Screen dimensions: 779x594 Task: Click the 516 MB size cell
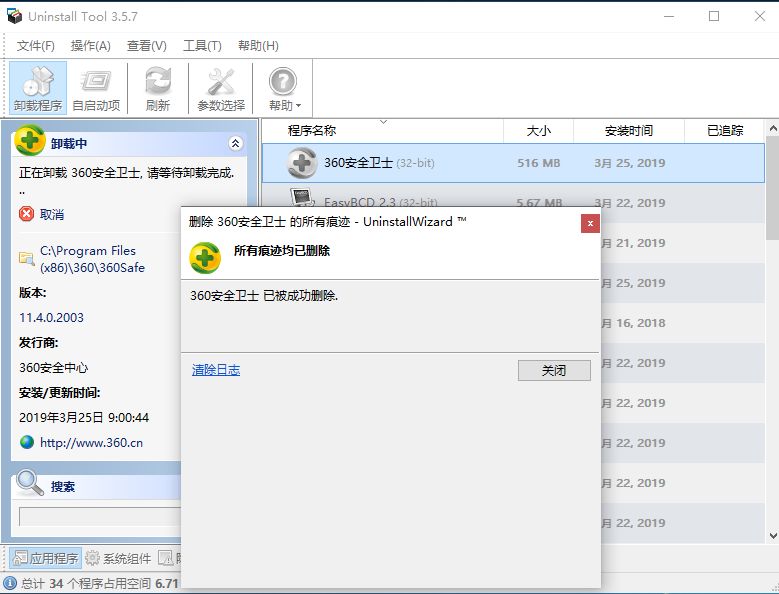539,163
